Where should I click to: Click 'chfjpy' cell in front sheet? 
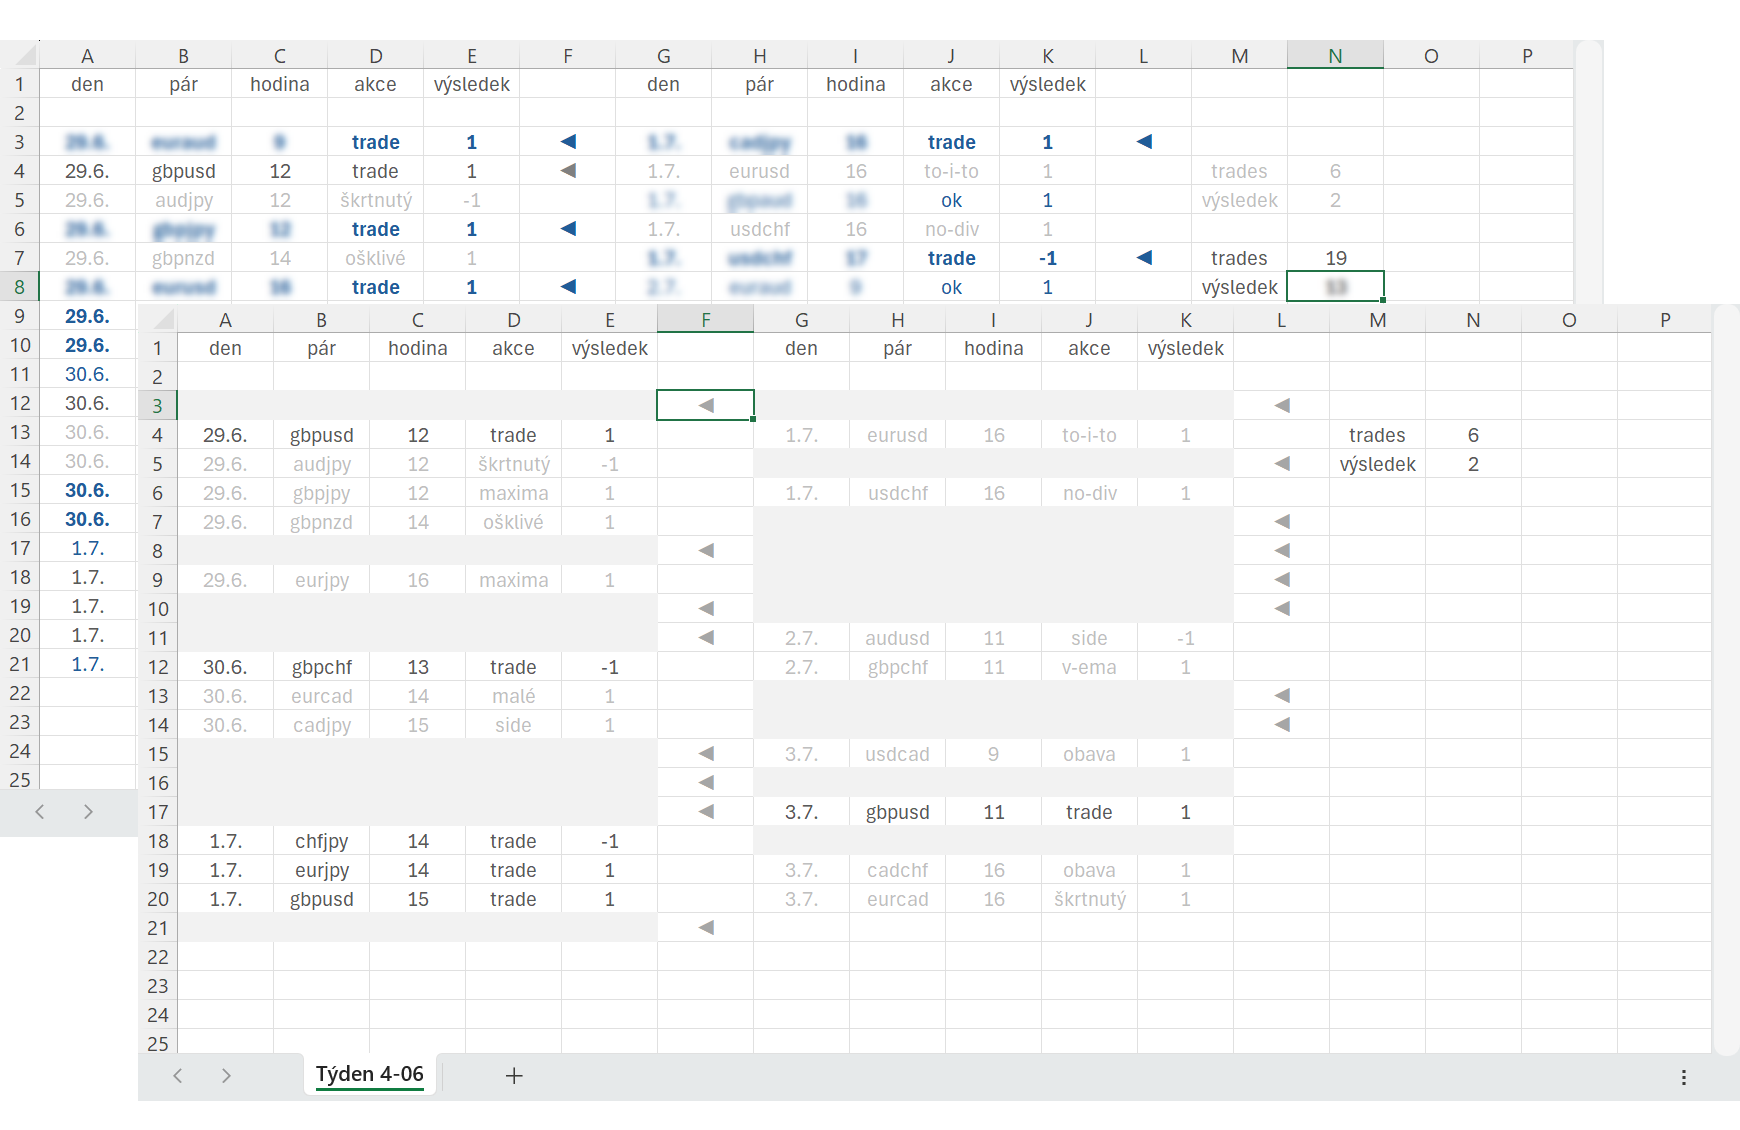point(322,841)
